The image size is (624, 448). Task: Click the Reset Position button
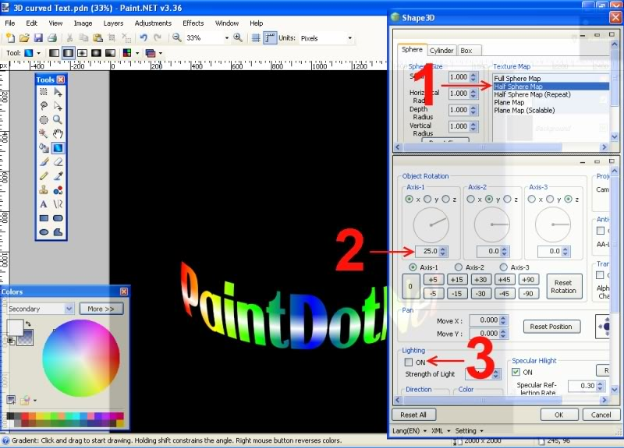coord(551,327)
